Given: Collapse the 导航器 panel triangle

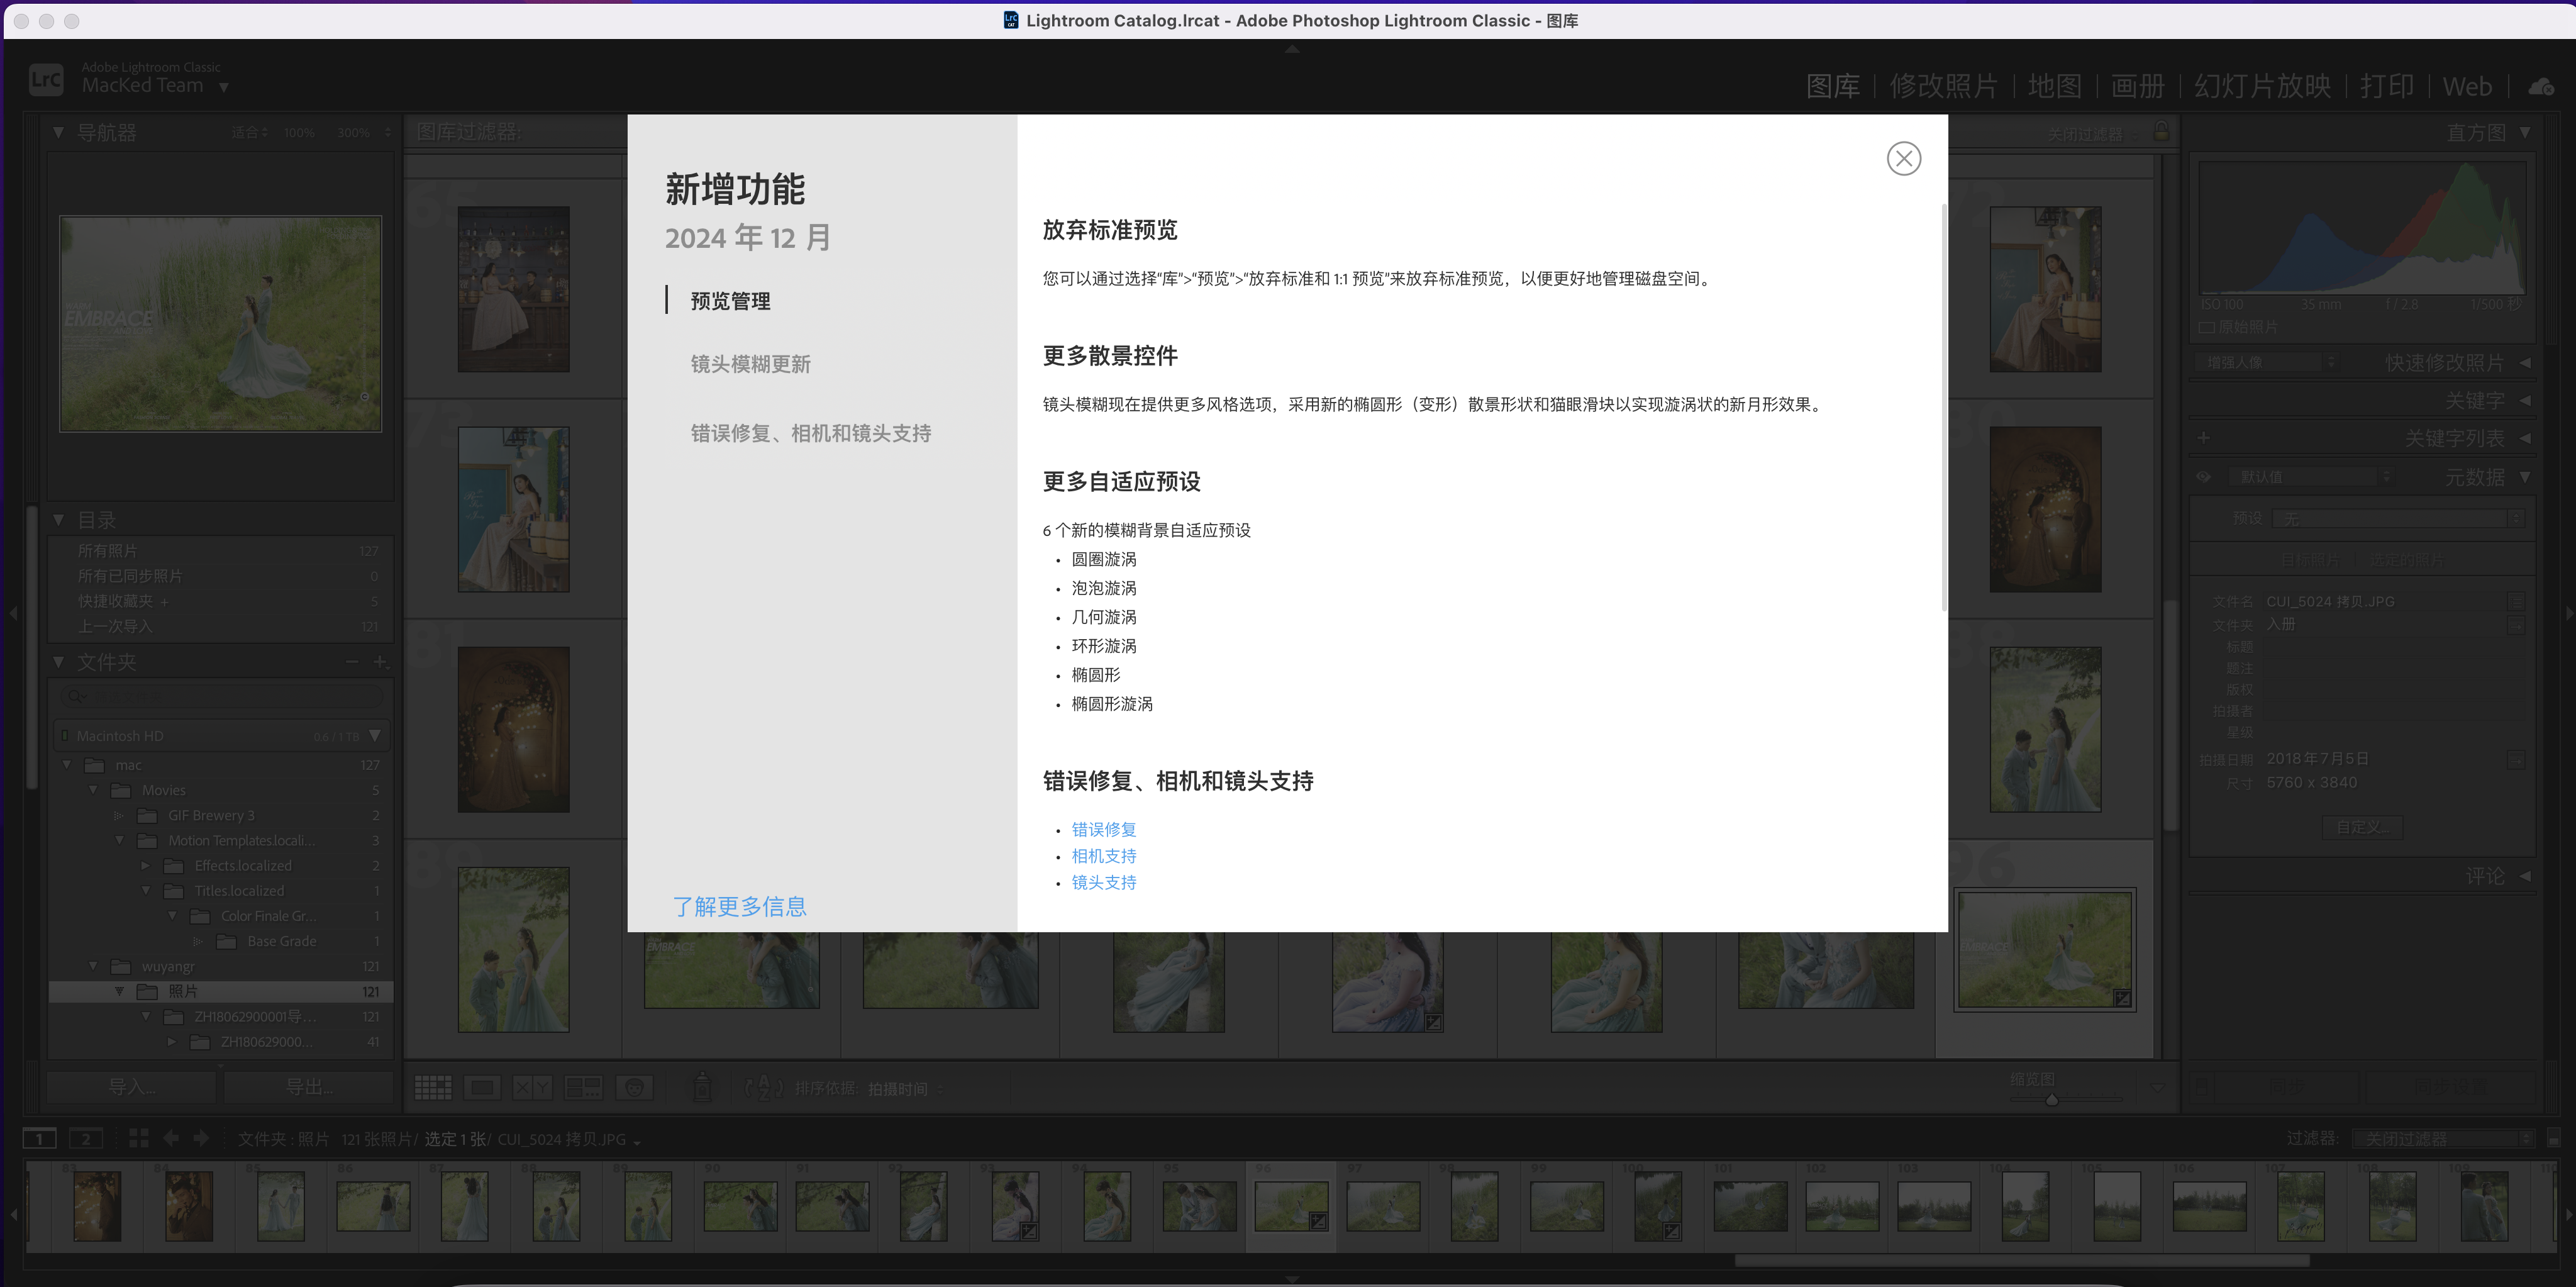Looking at the screenshot, I should [x=58, y=132].
